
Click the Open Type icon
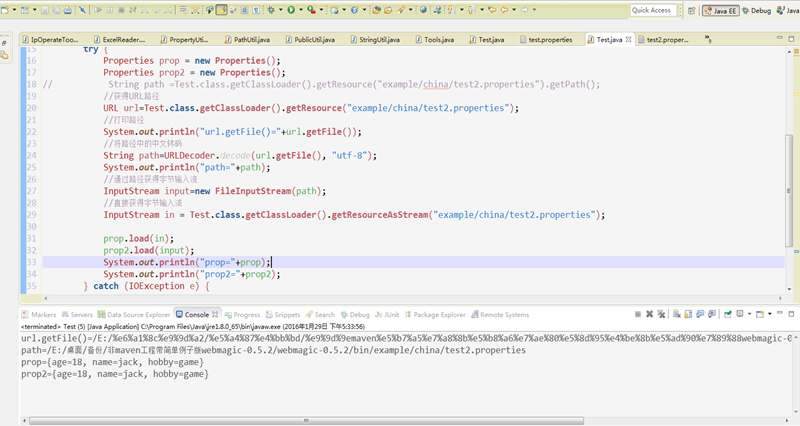point(376,10)
